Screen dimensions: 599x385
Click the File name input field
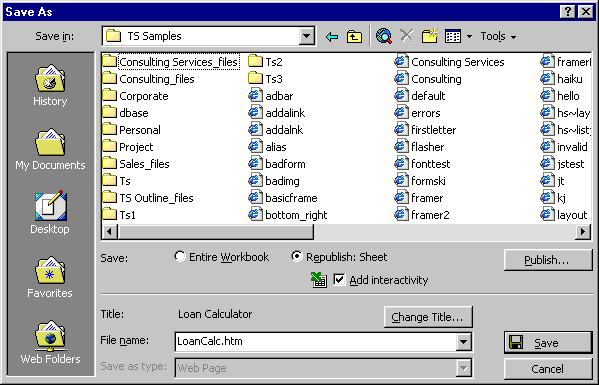(316, 342)
